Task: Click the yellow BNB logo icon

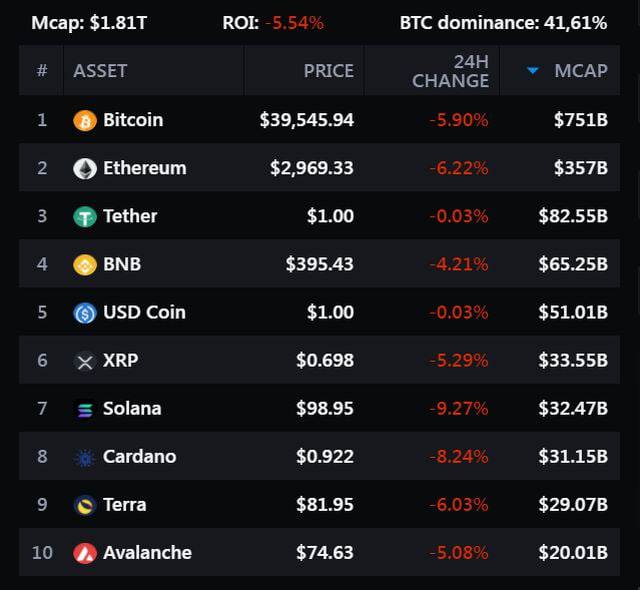Action: click(85, 265)
